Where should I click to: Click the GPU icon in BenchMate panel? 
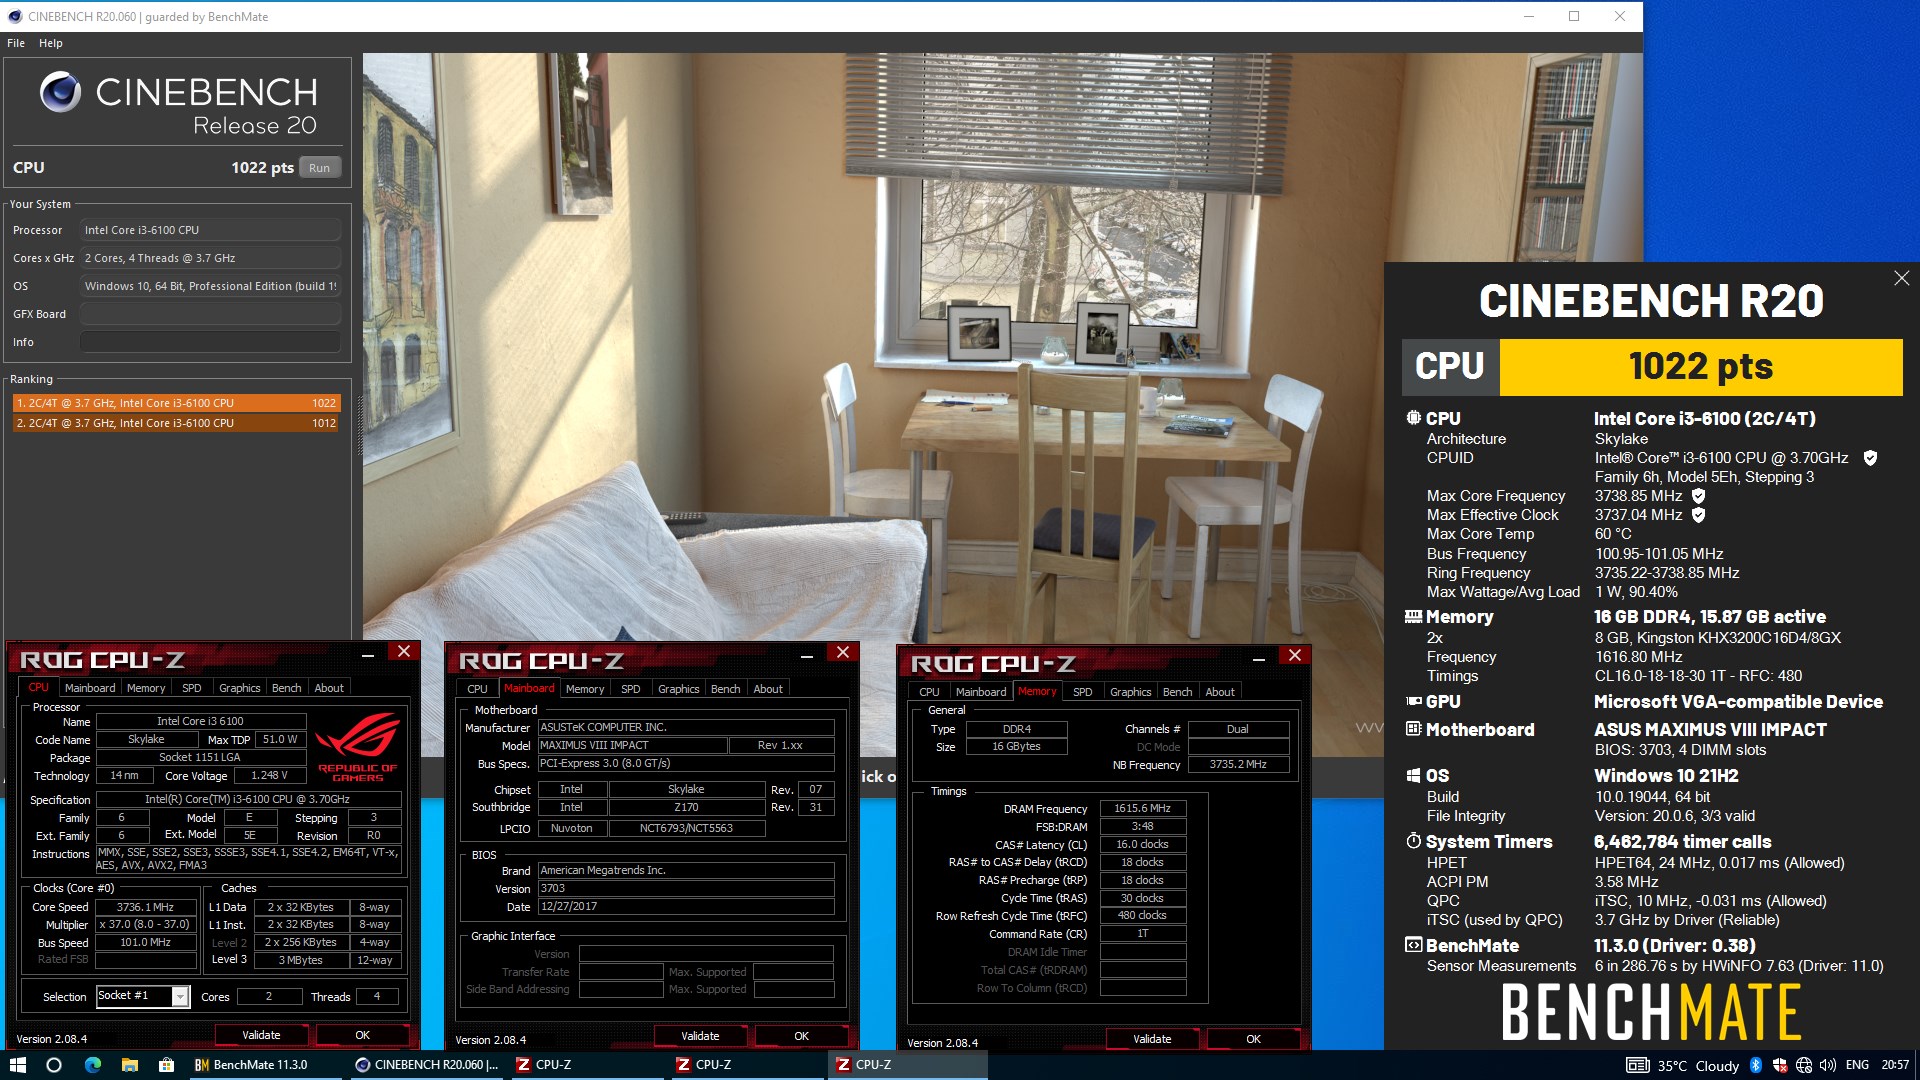[1413, 702]
